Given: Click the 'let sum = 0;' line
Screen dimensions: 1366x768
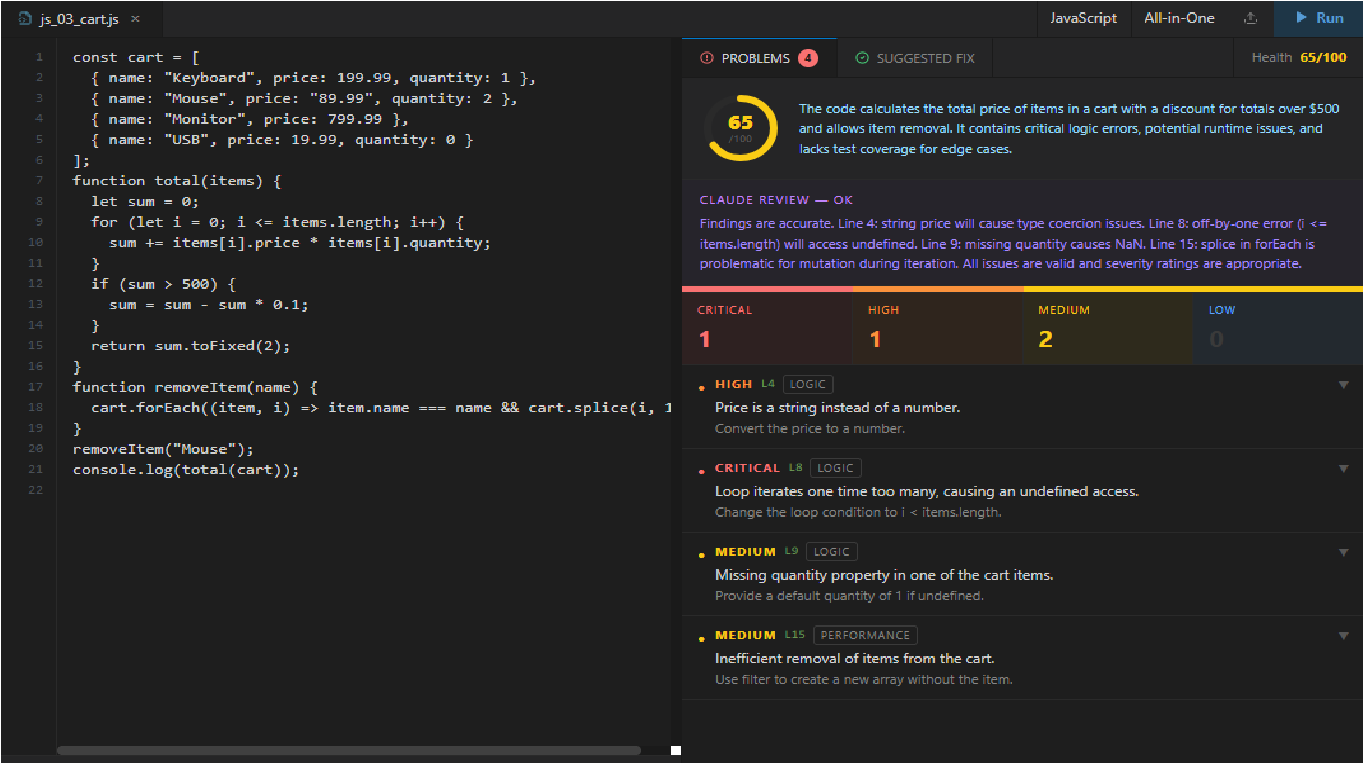Looking at the screenshot, I should (145, 202).
